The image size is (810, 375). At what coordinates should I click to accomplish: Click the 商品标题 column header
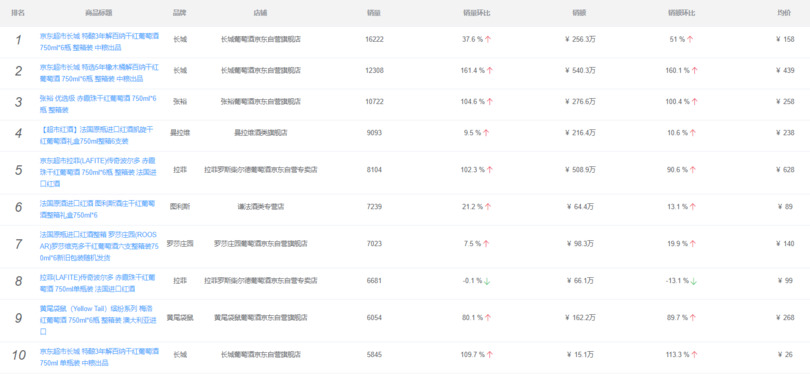[99, 12]
